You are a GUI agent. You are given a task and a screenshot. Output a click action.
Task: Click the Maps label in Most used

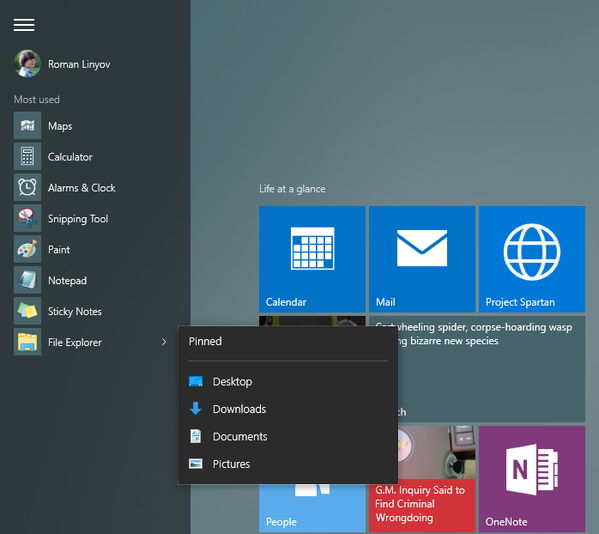click(60, 126)
